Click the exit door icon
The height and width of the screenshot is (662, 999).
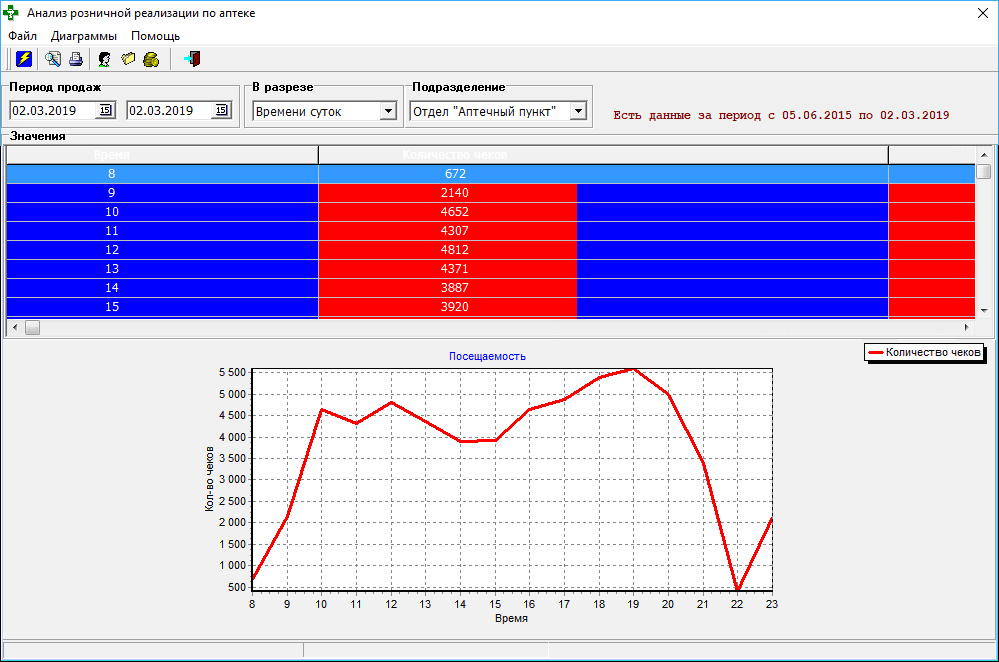point(192,59)
